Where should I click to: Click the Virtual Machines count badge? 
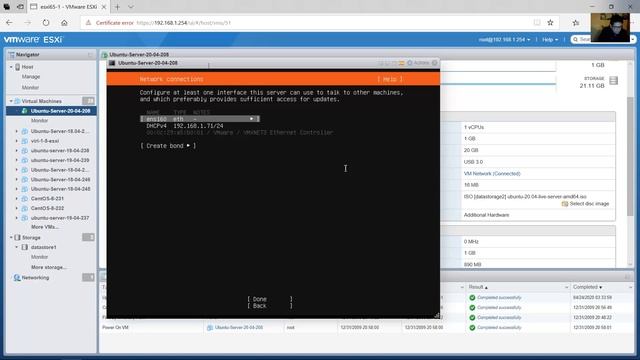88,101
